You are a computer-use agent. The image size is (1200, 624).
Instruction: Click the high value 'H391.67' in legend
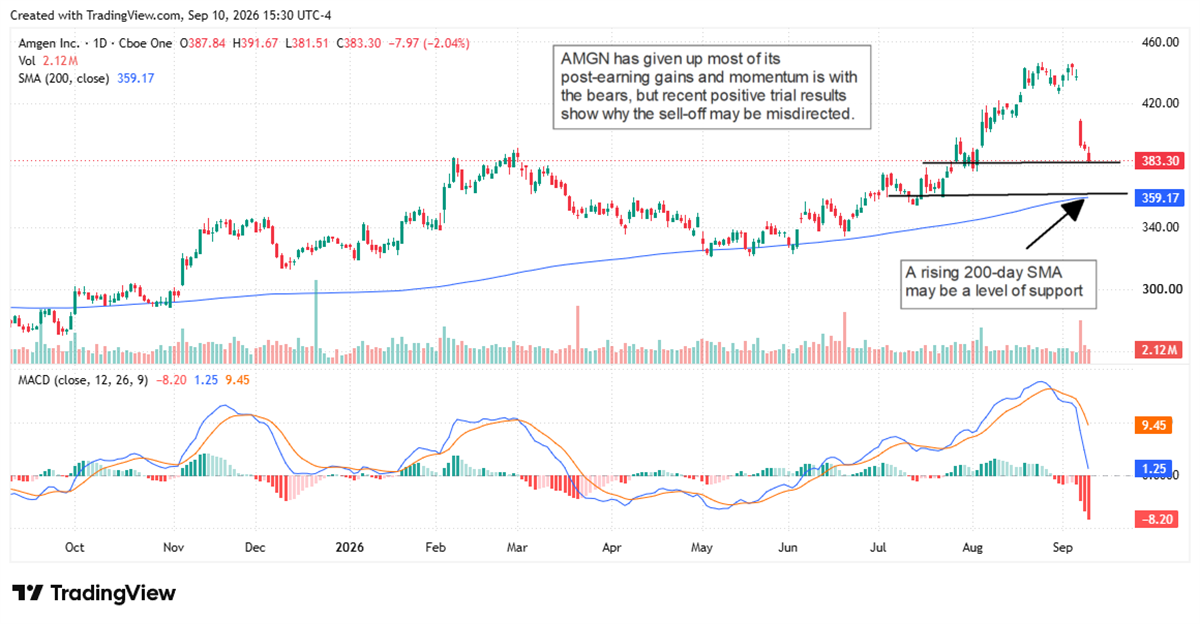(x=256, y=43)
